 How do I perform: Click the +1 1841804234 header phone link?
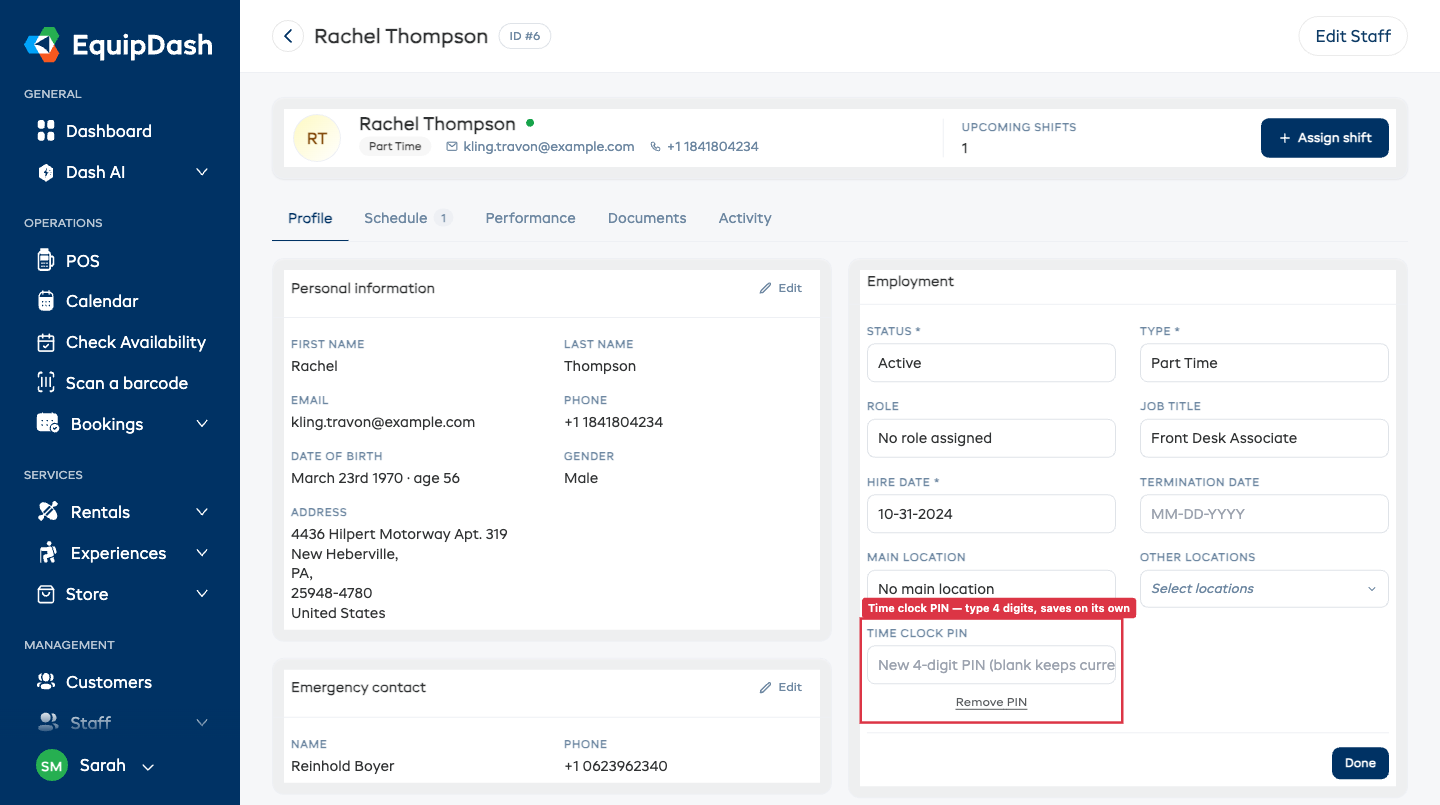713,147
